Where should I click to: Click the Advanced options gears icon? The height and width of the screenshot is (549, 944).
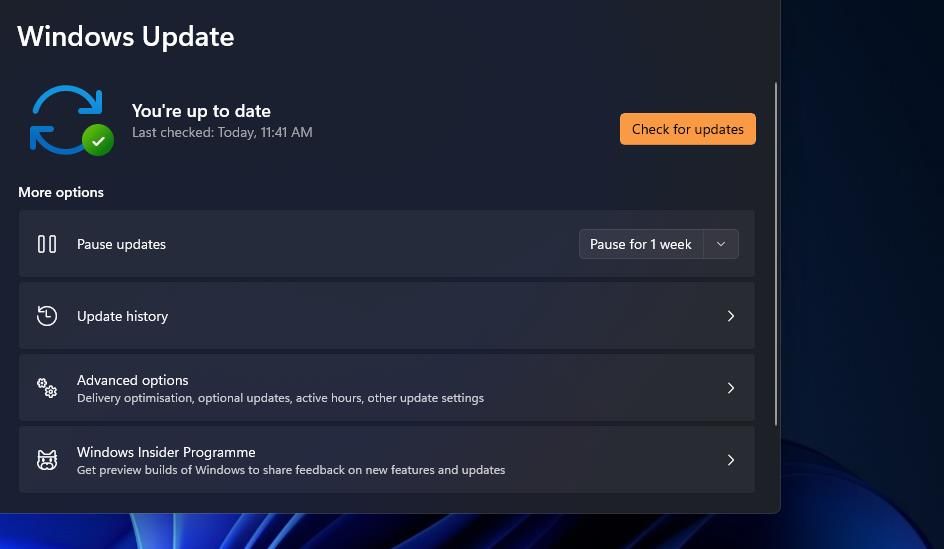(x=47, y=388)
